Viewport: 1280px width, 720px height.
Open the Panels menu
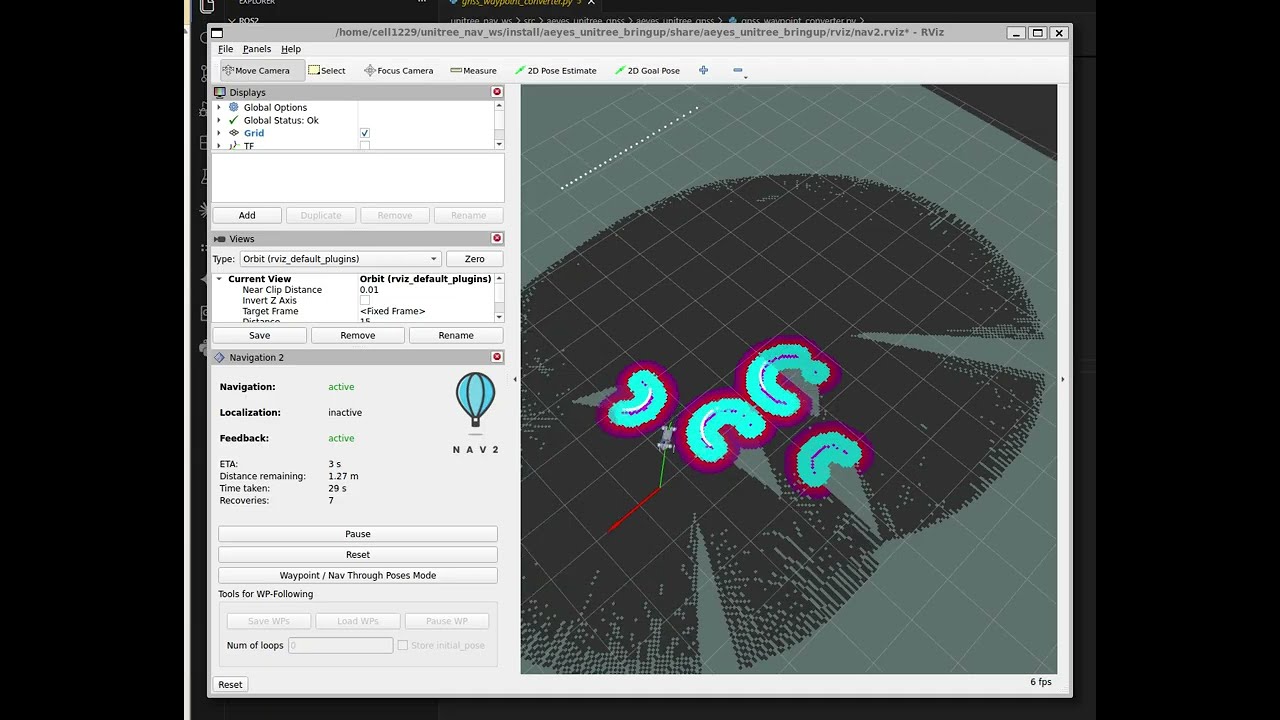pos(257,49)
